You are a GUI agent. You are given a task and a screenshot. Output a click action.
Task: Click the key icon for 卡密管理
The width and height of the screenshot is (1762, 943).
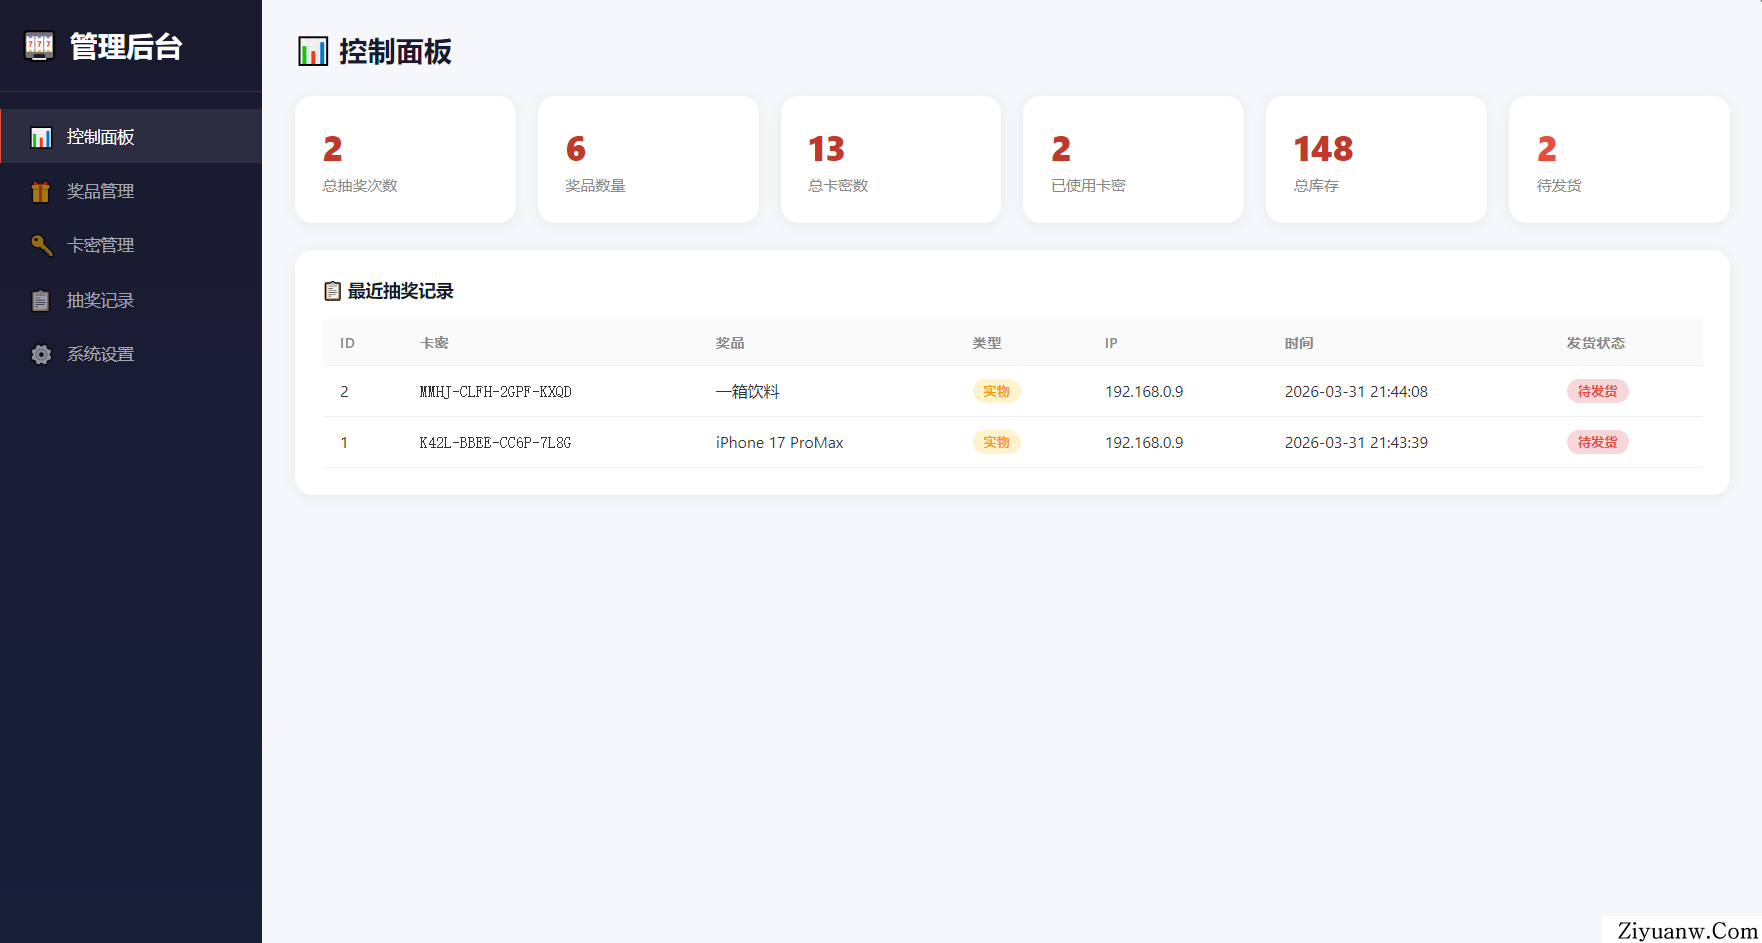[41, 245]
